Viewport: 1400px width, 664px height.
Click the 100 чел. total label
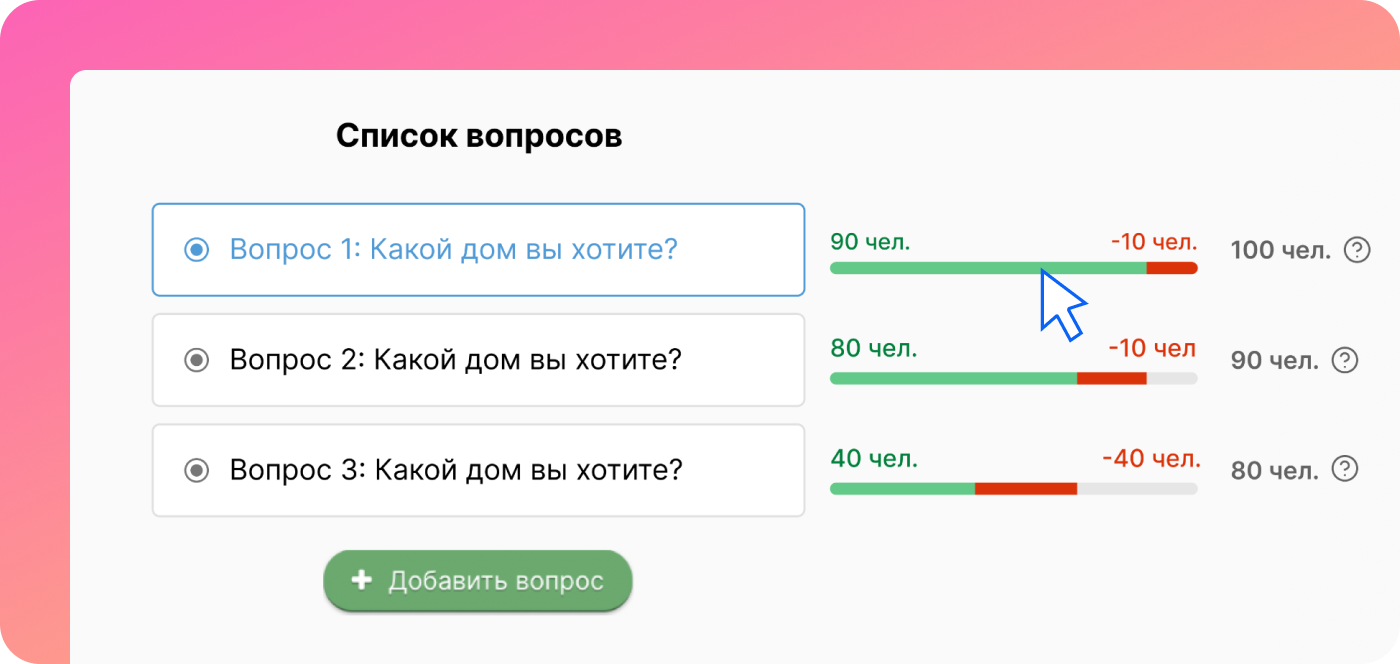(1281, 250)
